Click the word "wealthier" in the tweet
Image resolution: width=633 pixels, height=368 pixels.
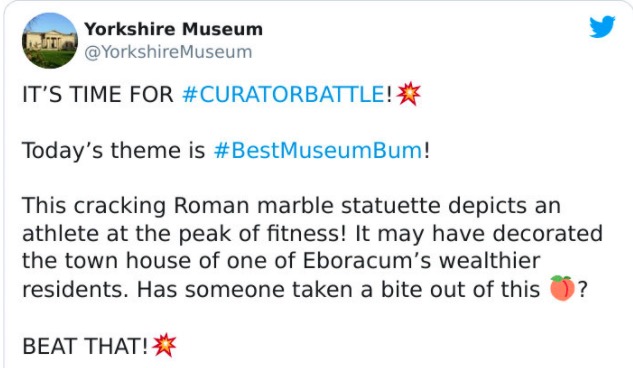coord(489,261)
